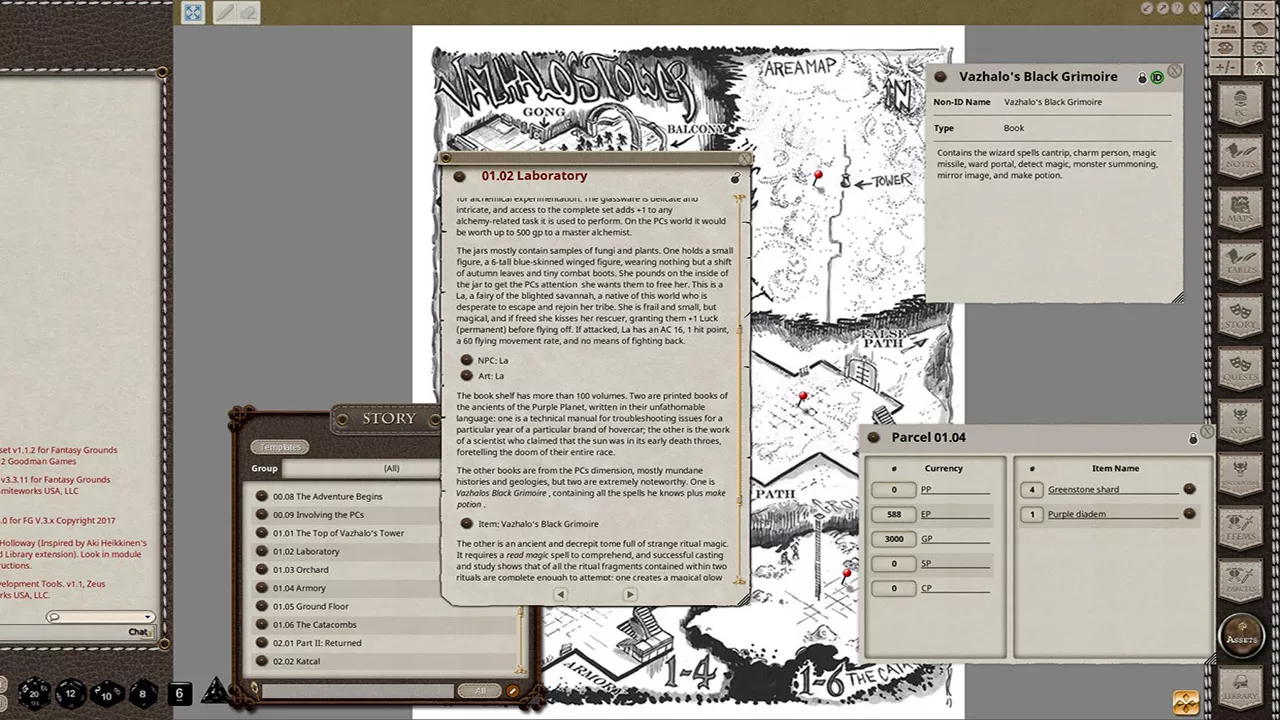Open the Encounters sidebar button
This screenshot has height=720, width=1280.
1241,478
